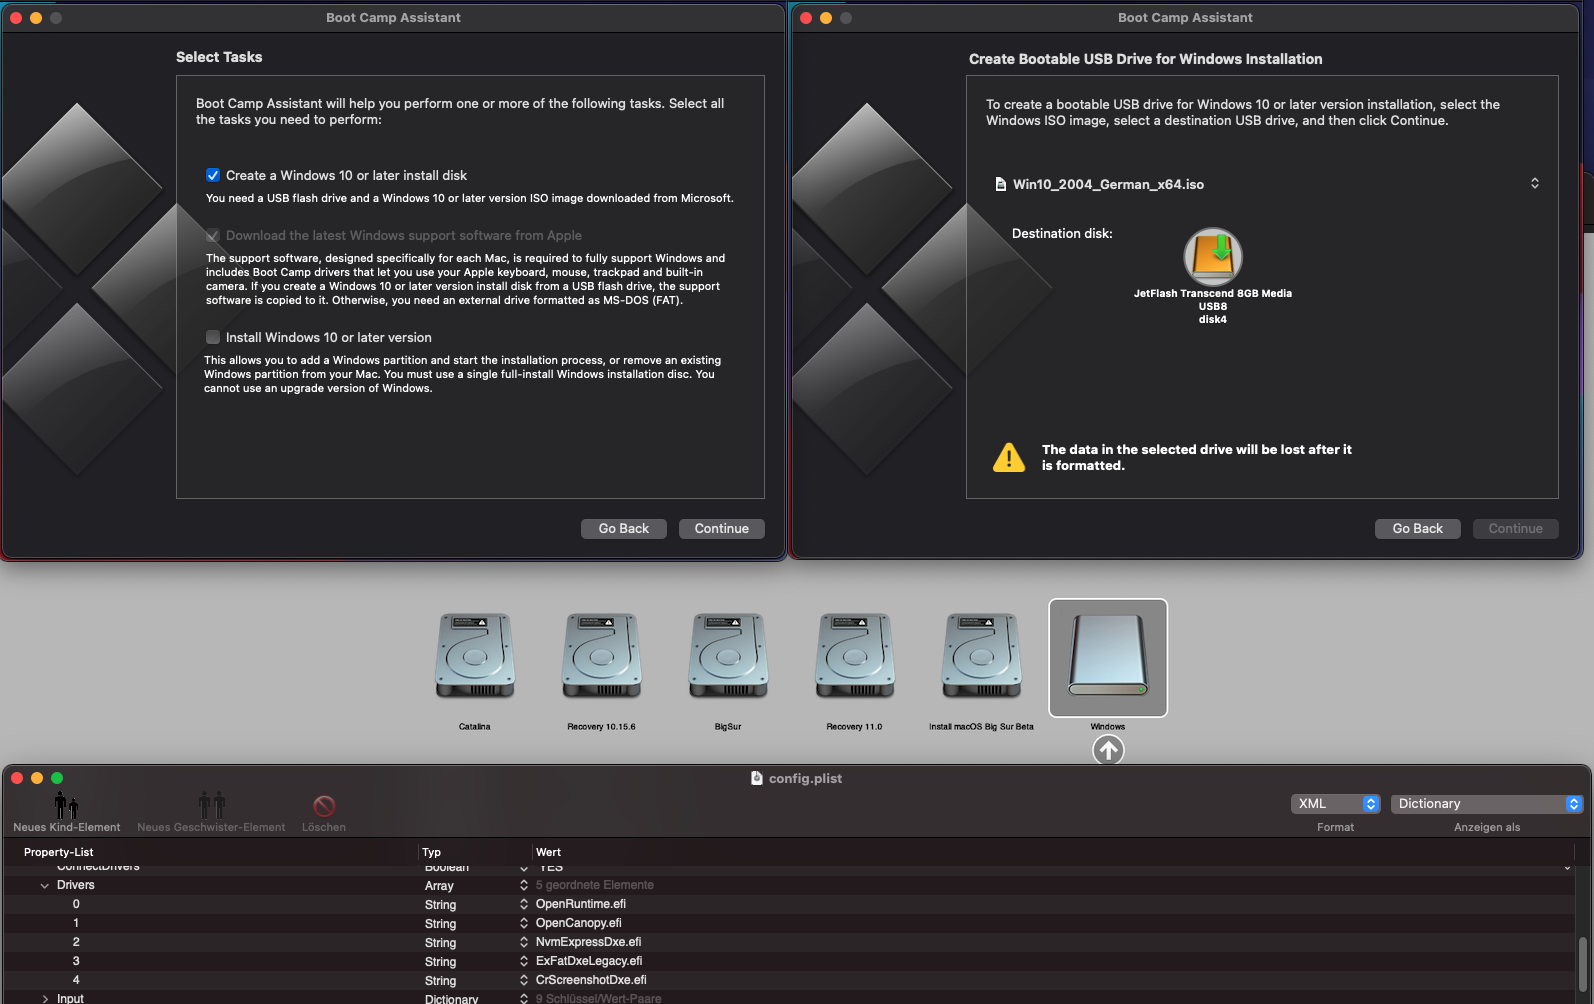
Task: Click the plist editor vertical scrollbar
Action: [x=1582, y=962]
